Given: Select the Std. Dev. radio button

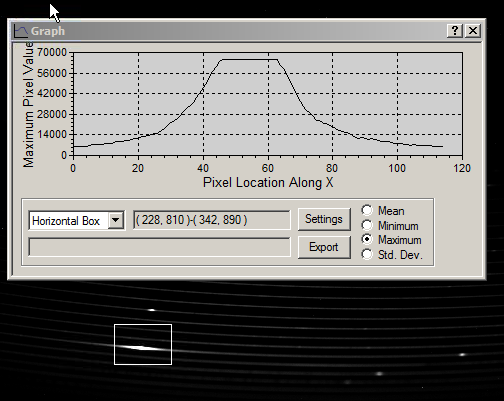Looking at the screenshot, I should [367, 254].
